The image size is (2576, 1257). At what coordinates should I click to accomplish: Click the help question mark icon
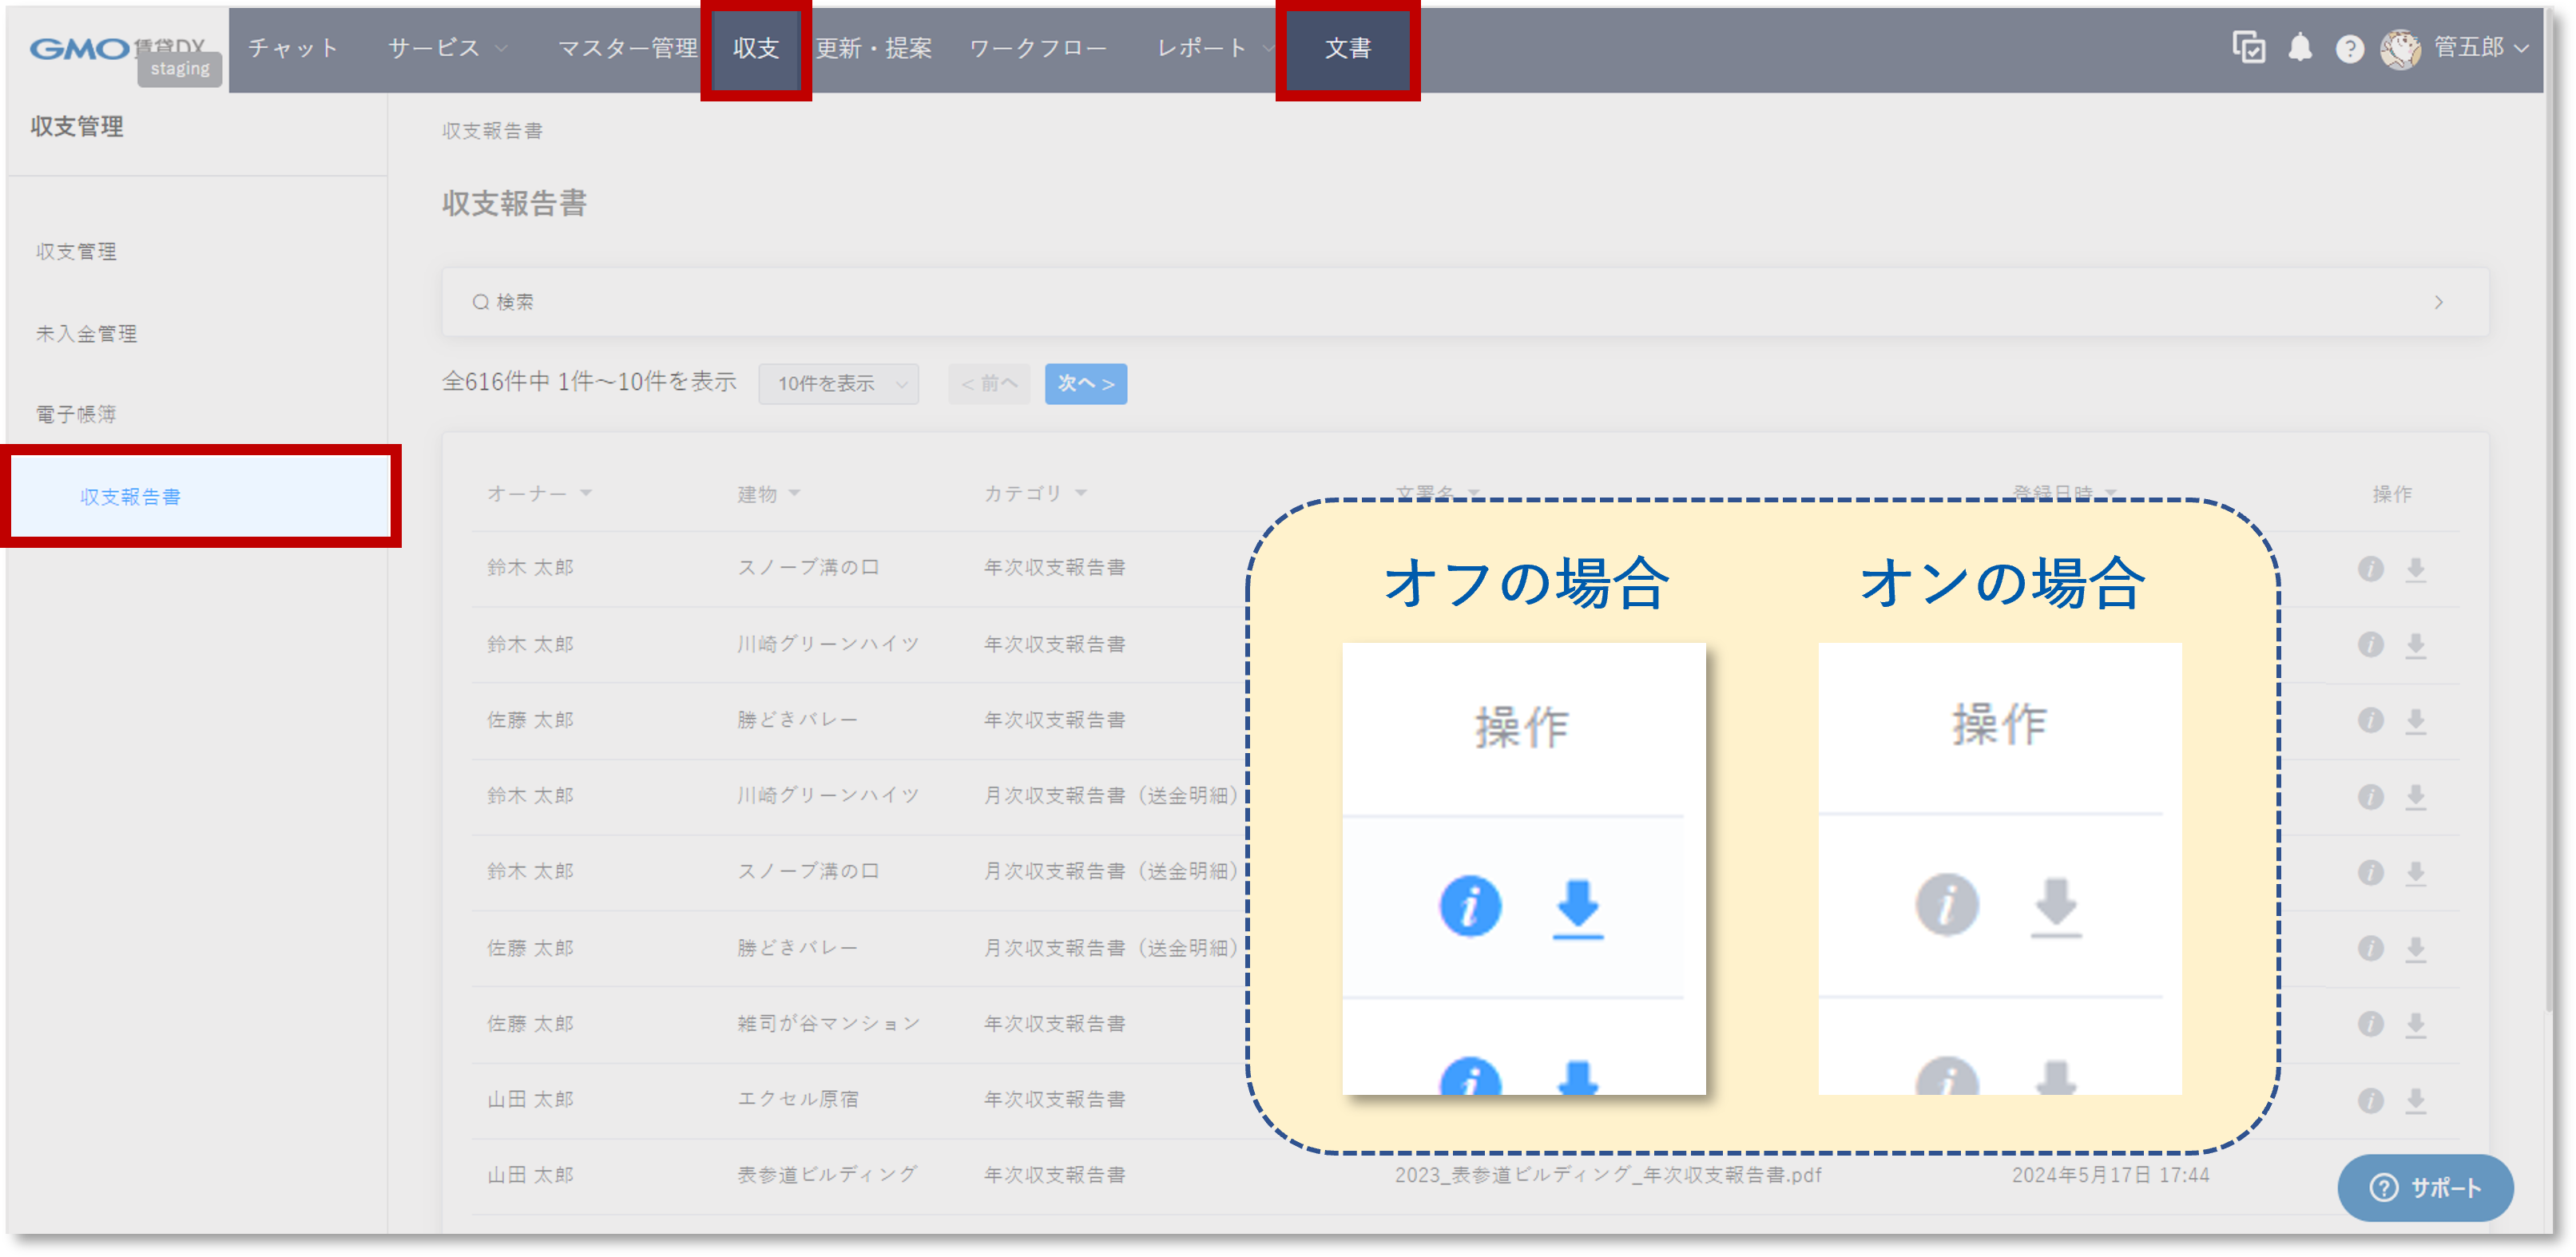(x=2349, y=47)
